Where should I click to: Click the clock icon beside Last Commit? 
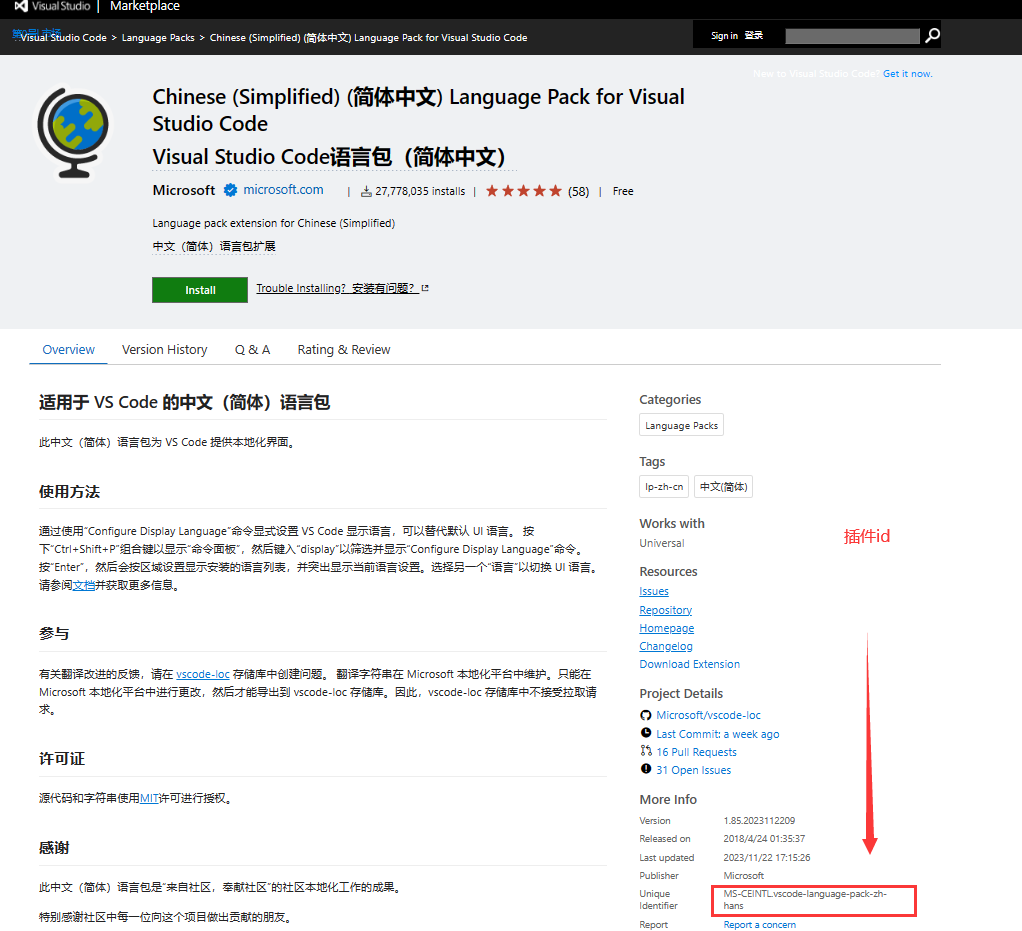646,733
